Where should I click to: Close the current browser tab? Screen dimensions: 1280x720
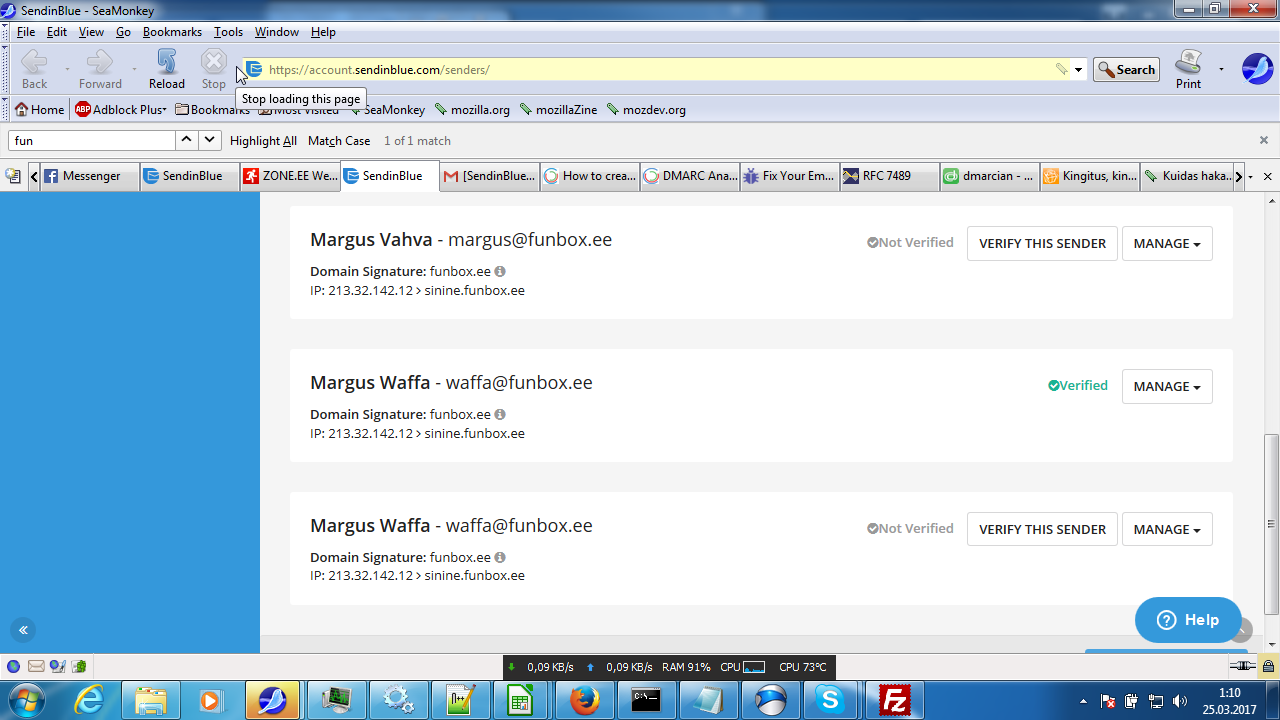[x=1268, y=177]
